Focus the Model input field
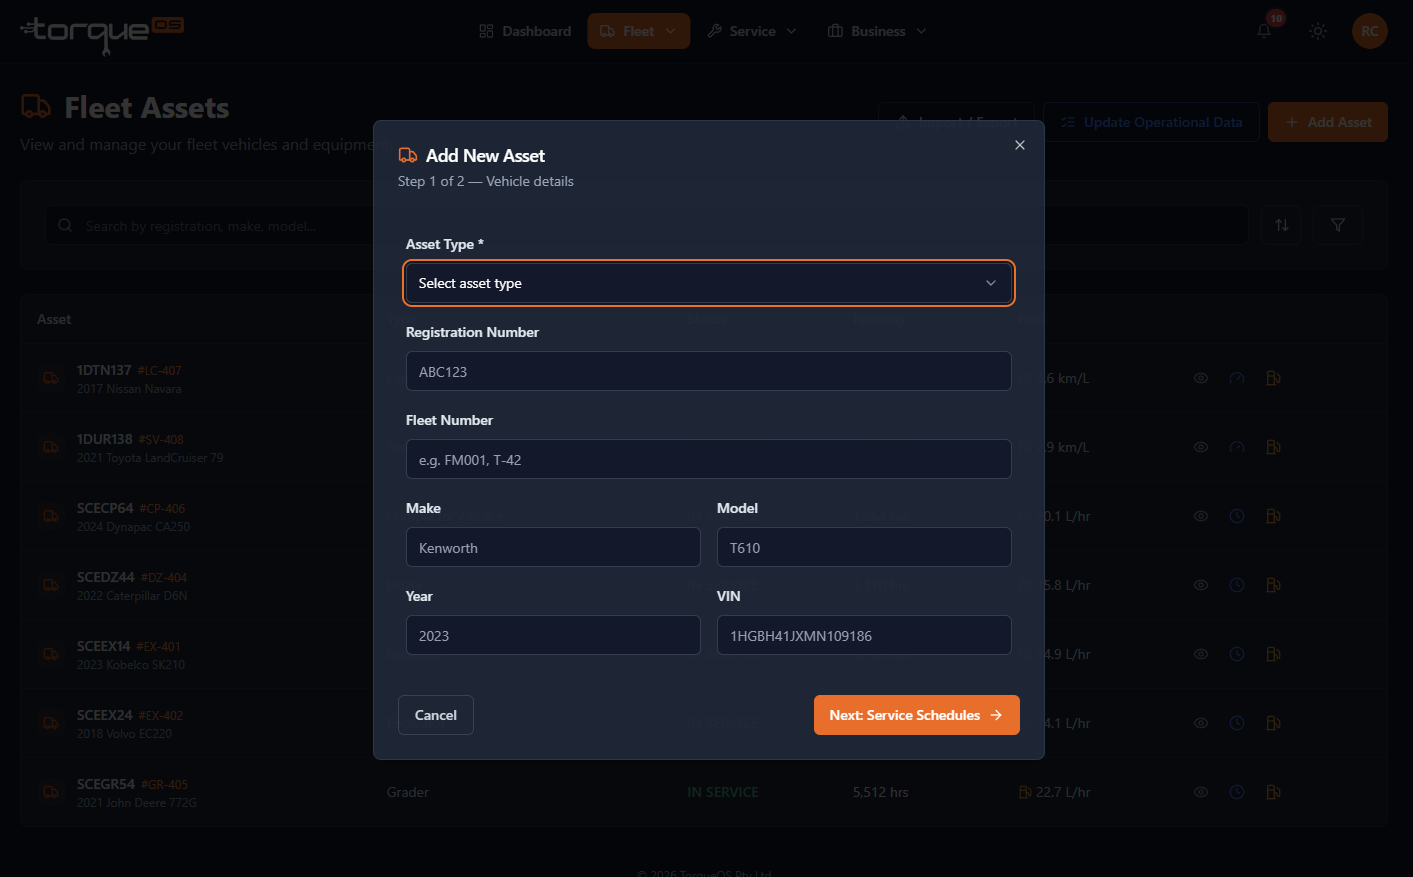1413x877 pixels. click(864, 547)
